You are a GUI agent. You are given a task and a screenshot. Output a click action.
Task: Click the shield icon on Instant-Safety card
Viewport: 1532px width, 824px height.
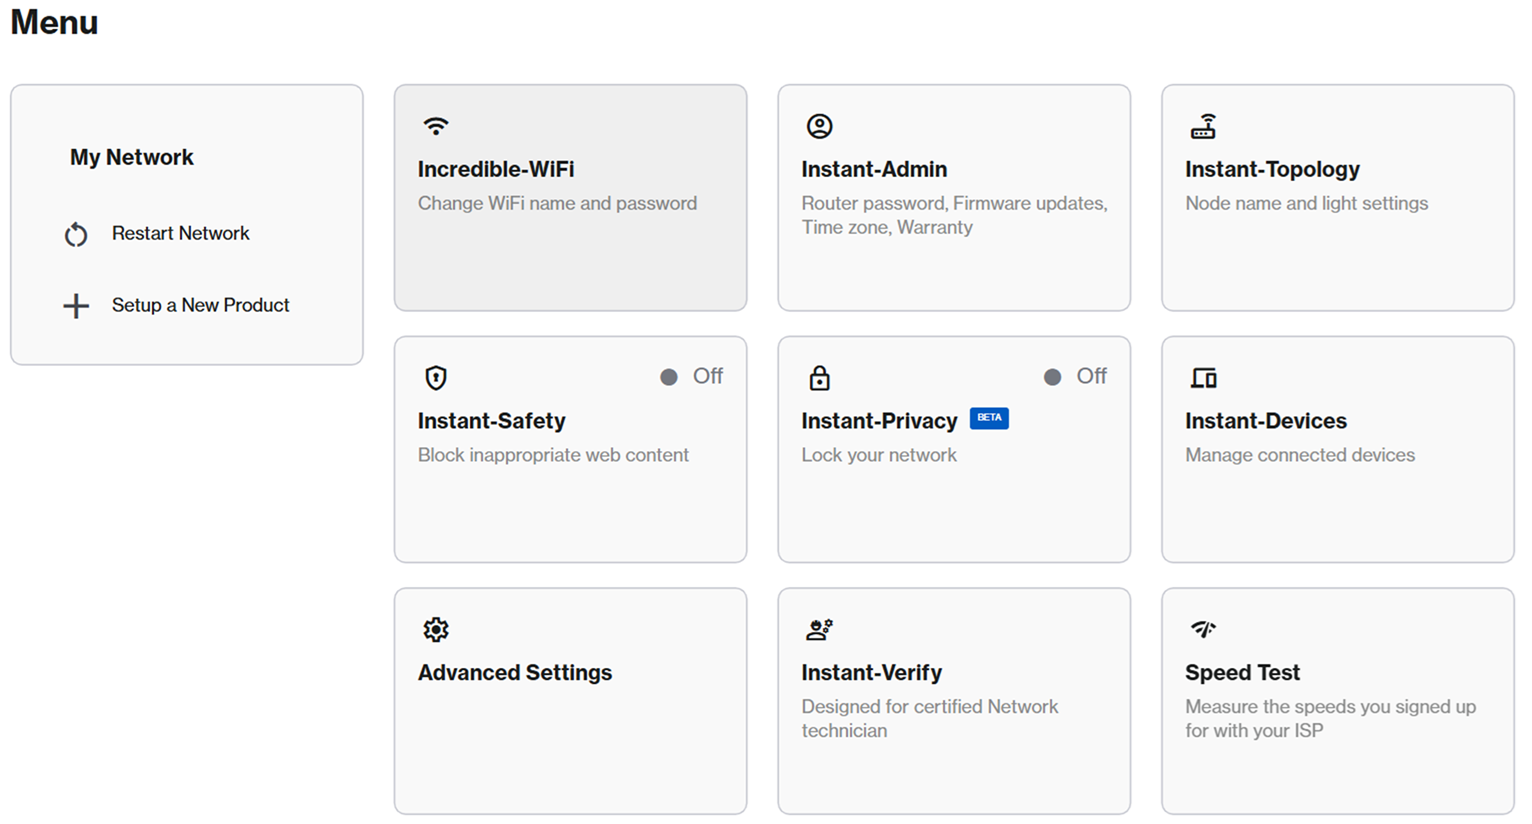click(435, 378)
